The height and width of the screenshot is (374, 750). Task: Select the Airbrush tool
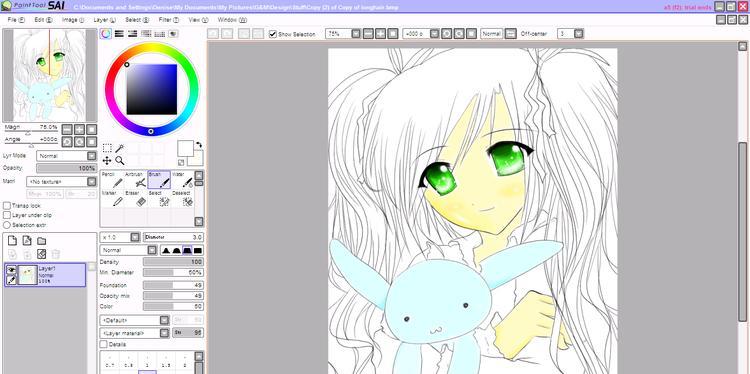click(135, 180)
